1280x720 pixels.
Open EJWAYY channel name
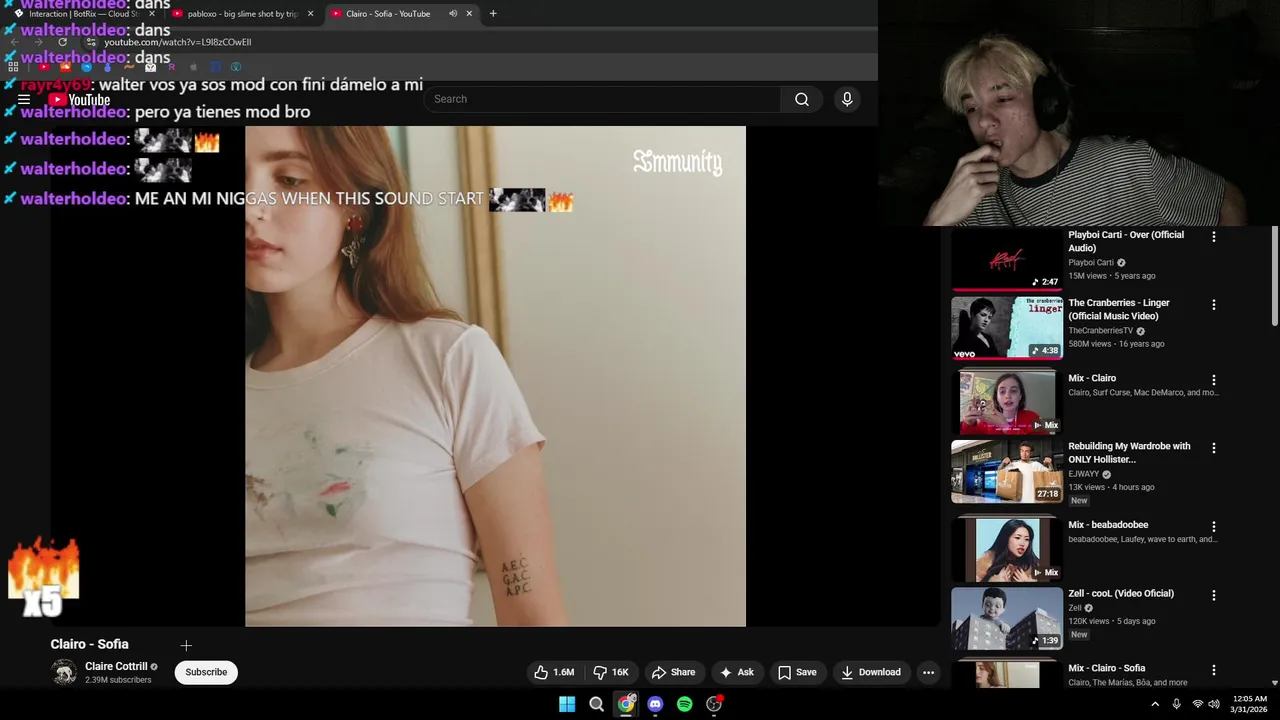1083,474
